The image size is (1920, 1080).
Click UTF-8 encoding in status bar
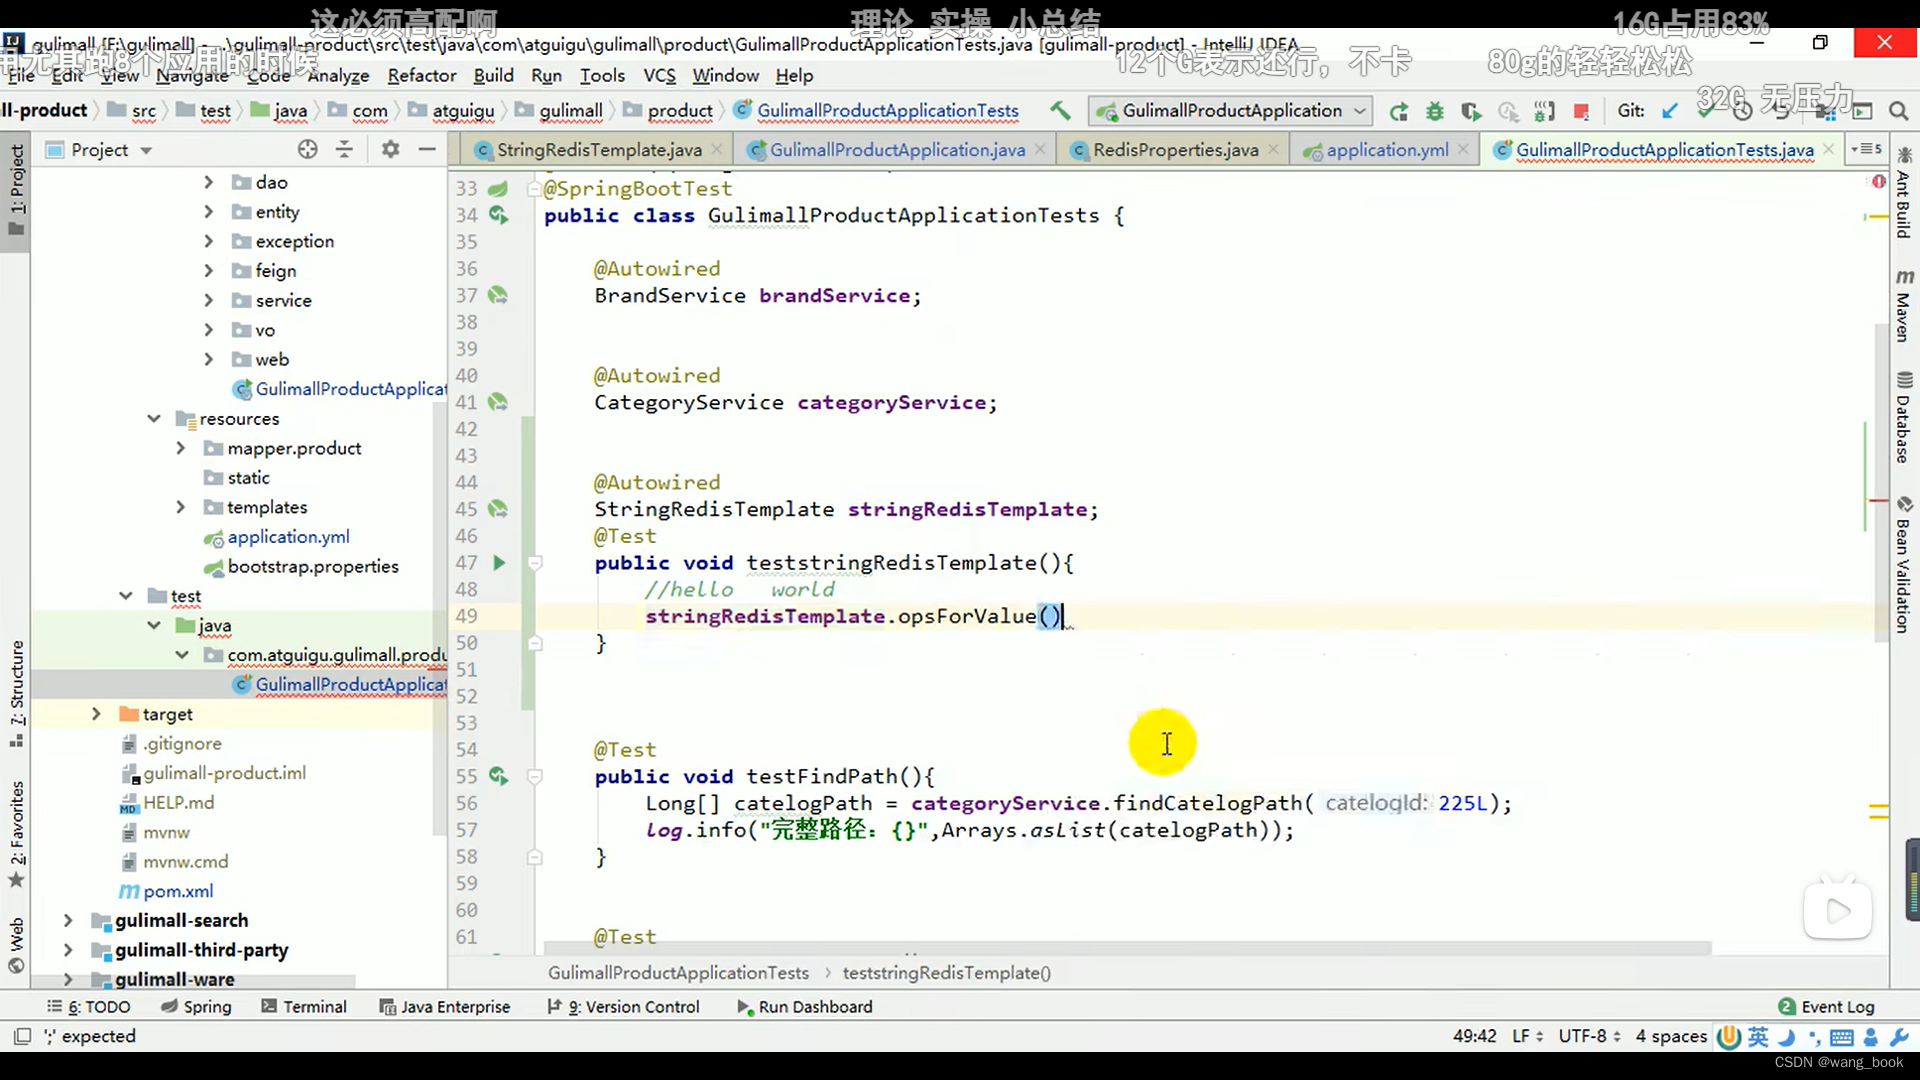point(1589,1036)
